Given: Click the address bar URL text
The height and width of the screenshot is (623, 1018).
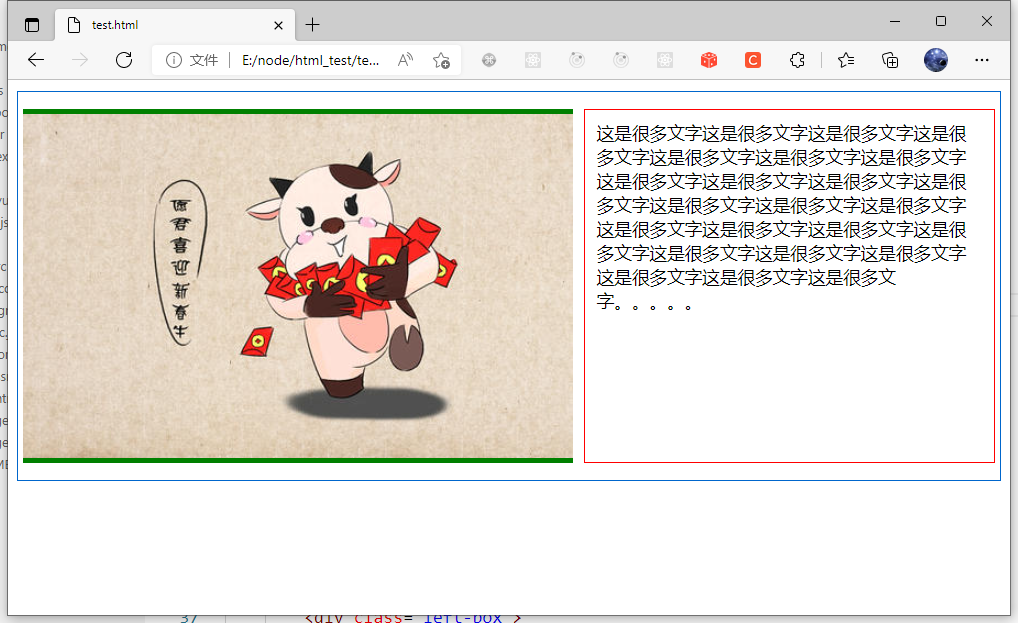Looking at the screenshot, I should coord(310,60).
